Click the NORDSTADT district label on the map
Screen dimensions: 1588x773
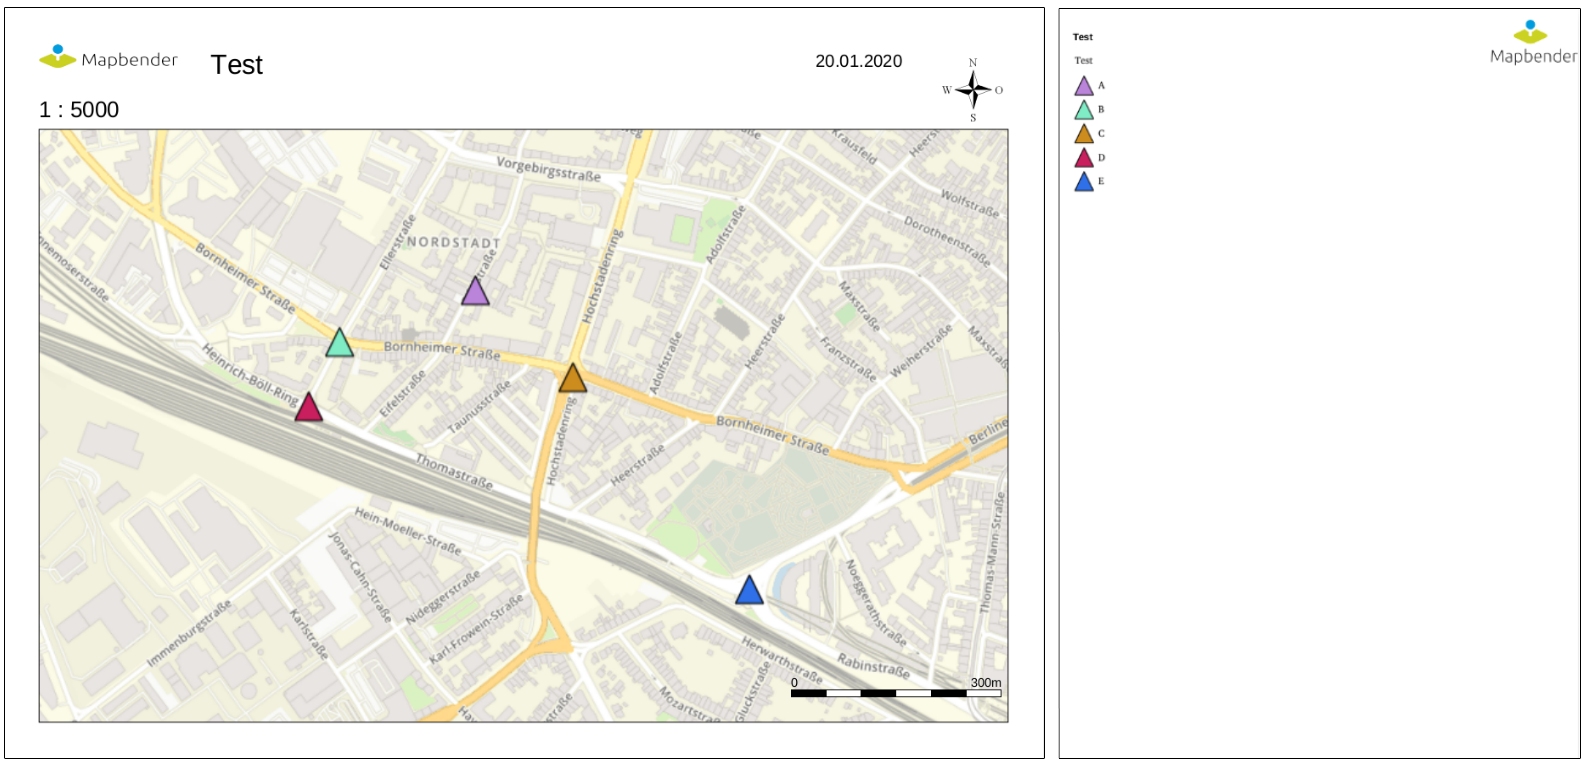click(x=453, y=242)
